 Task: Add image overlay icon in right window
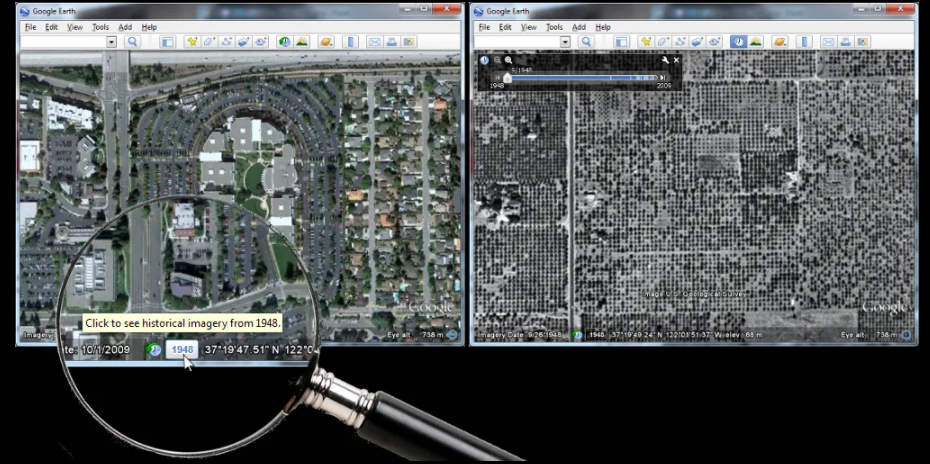coord(697,42)
